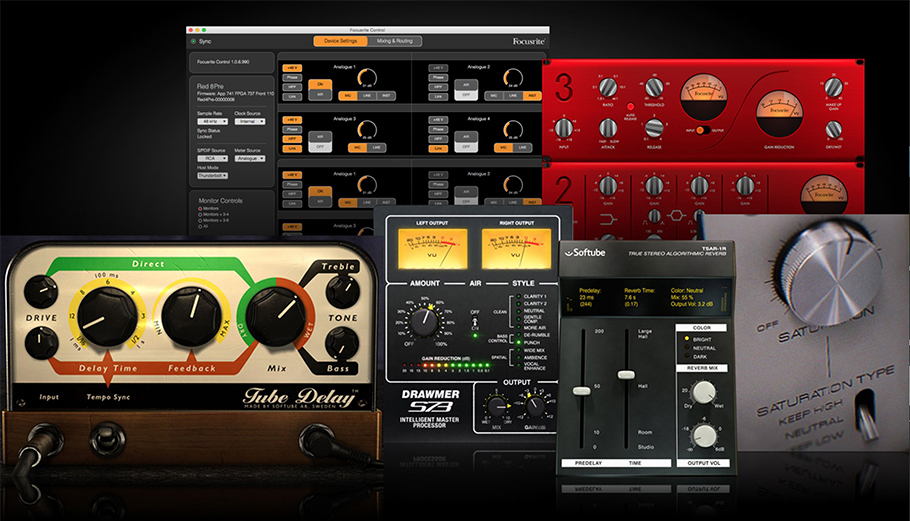Click the Red 3 Dry/Wet knob
This screenshot has width=910, height=521.
tap(833, 129)
